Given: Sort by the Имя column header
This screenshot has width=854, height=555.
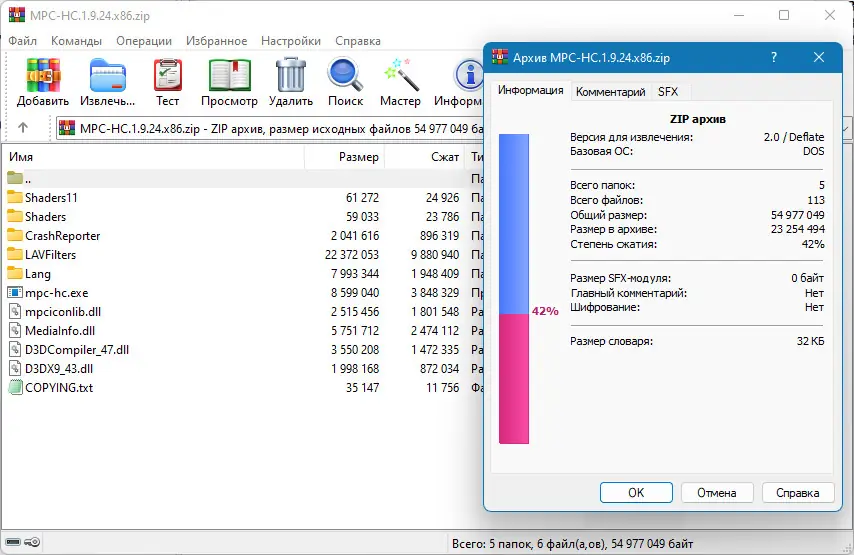Looking at the screenshot, I should (x=153, y=157).
